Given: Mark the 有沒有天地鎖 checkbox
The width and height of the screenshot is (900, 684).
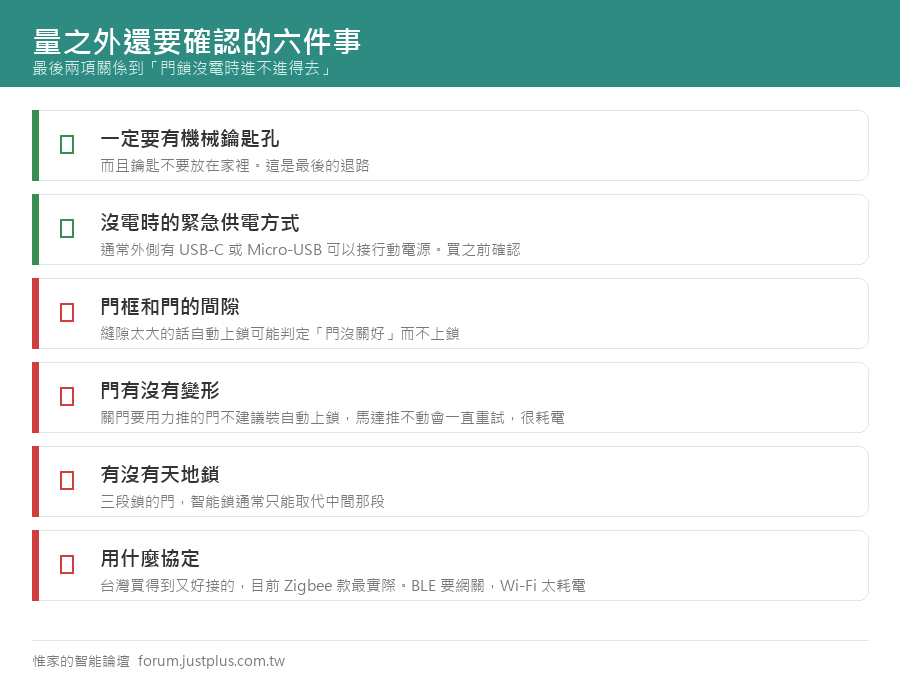Looking at the screenshot, I should (67, 480).
